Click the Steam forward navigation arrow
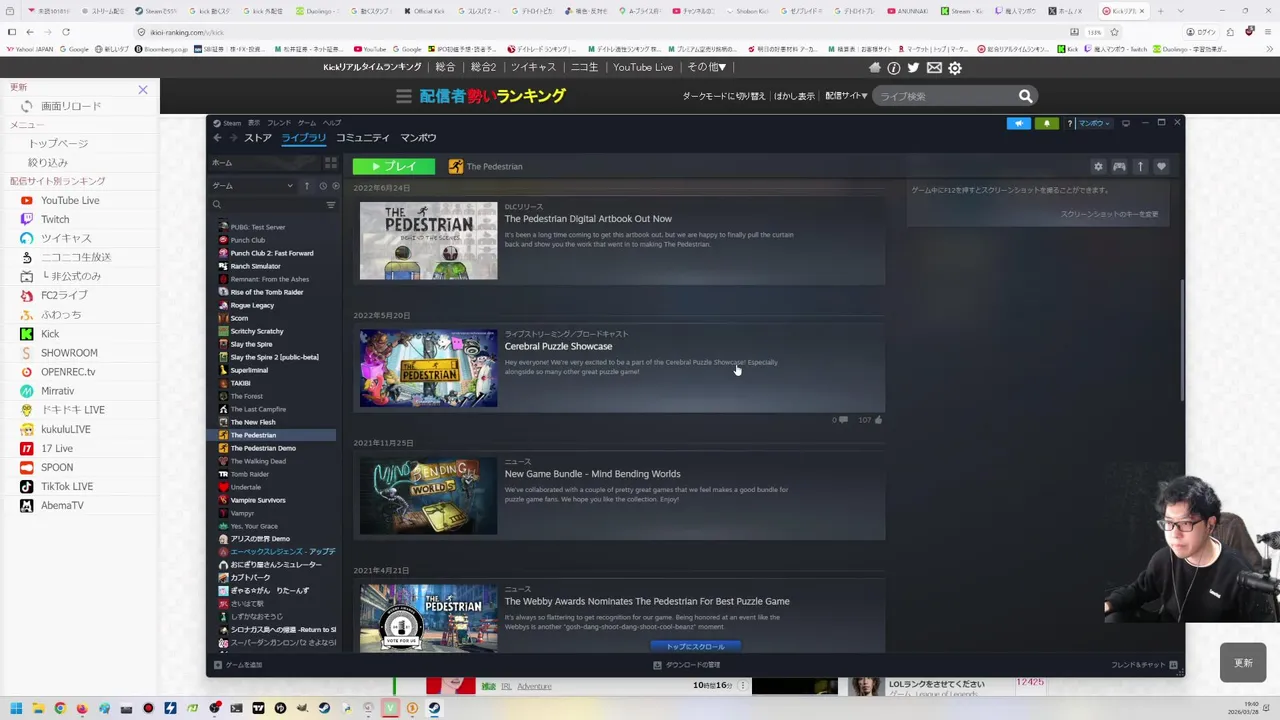 point(232,138)
